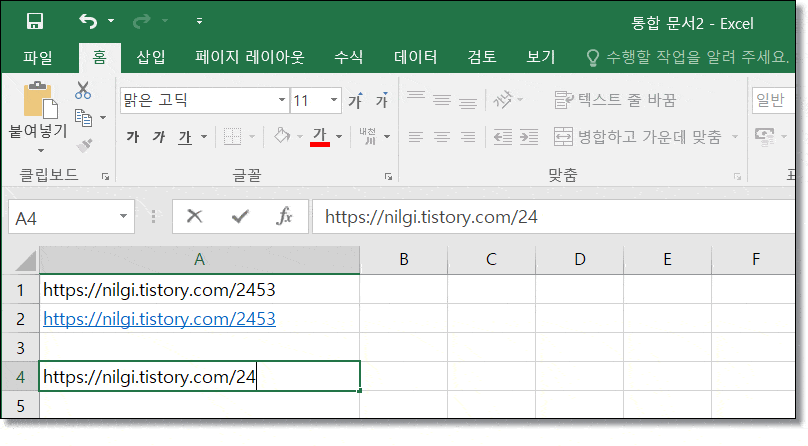Toggle 텍스트 줄 바꿈 wrap text

[x=615, y=100]
